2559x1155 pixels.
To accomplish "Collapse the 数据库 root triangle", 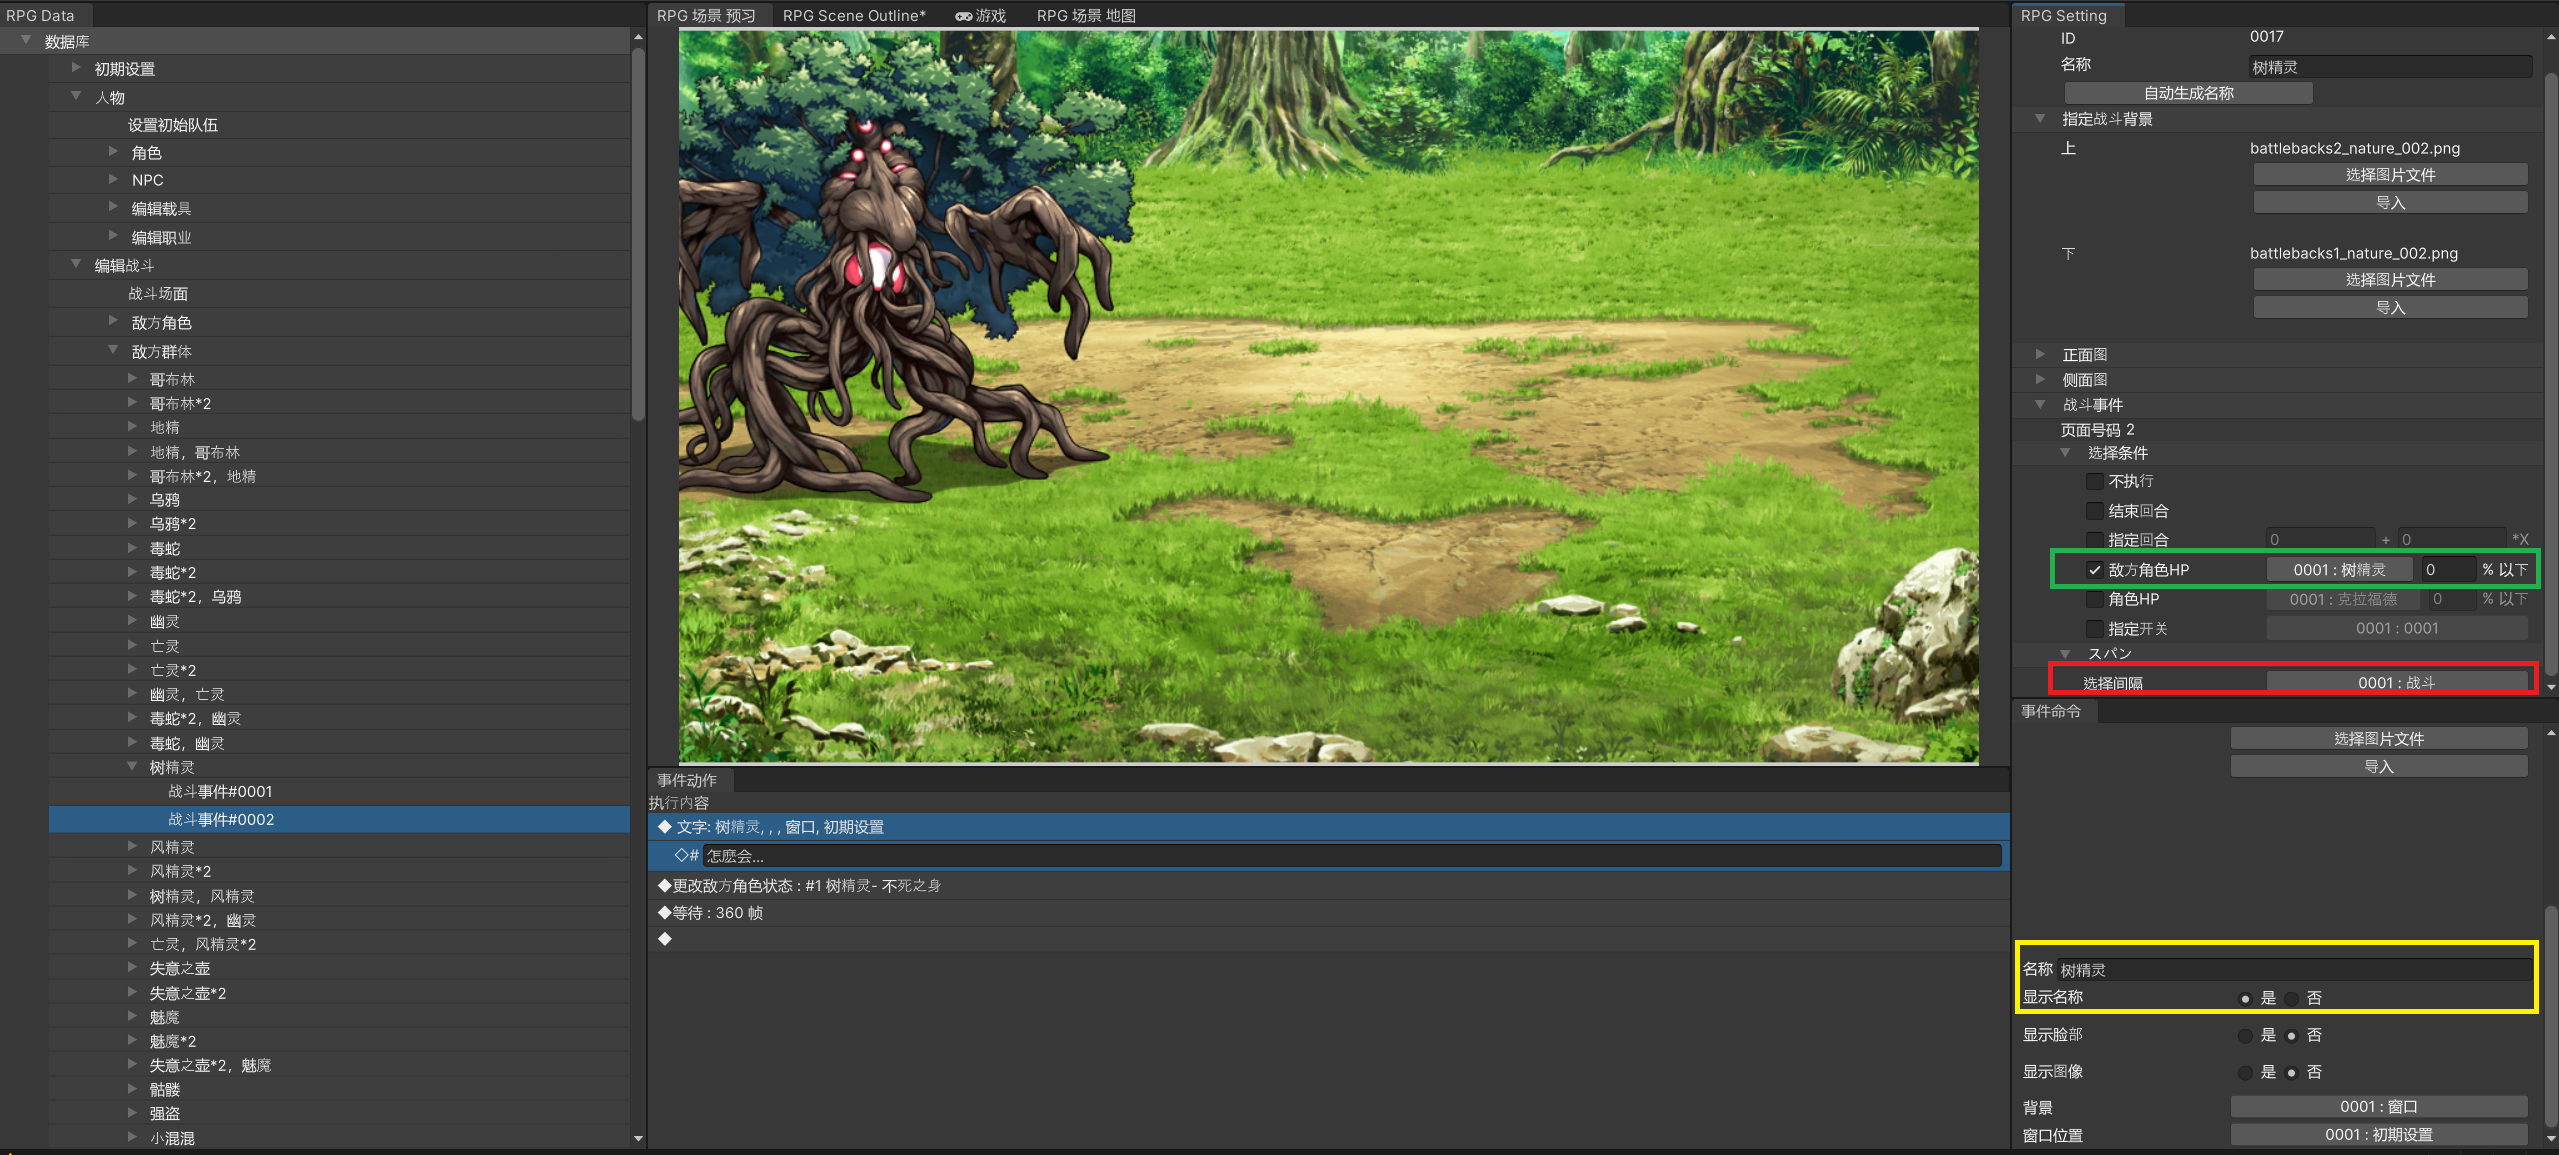I will (26, 40).
